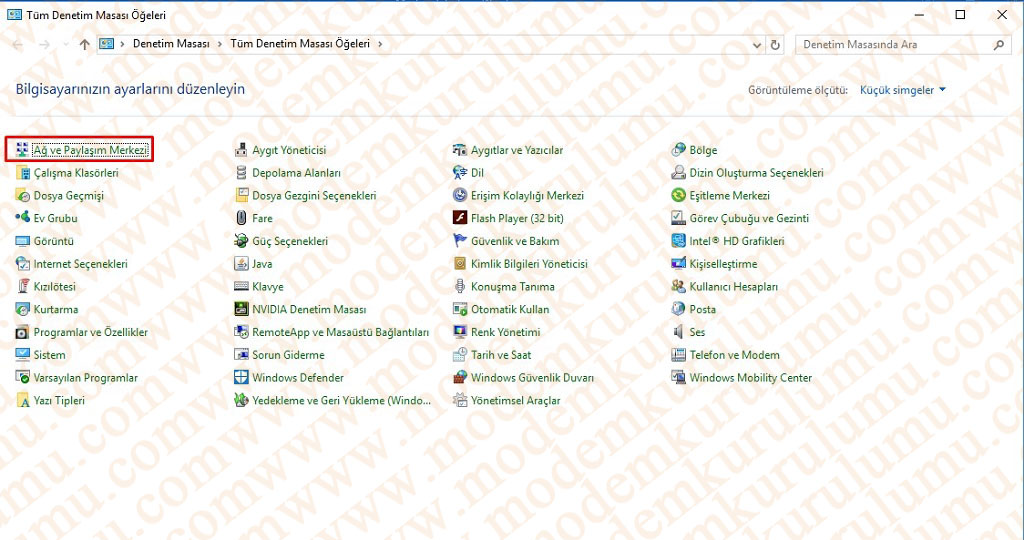Go up one level arrow

click(x=84, y=44)
